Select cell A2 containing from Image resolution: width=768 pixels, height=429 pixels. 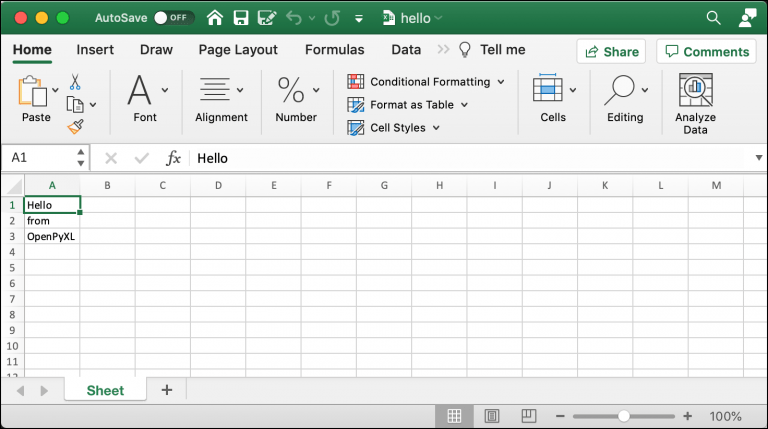coord(52,221)
